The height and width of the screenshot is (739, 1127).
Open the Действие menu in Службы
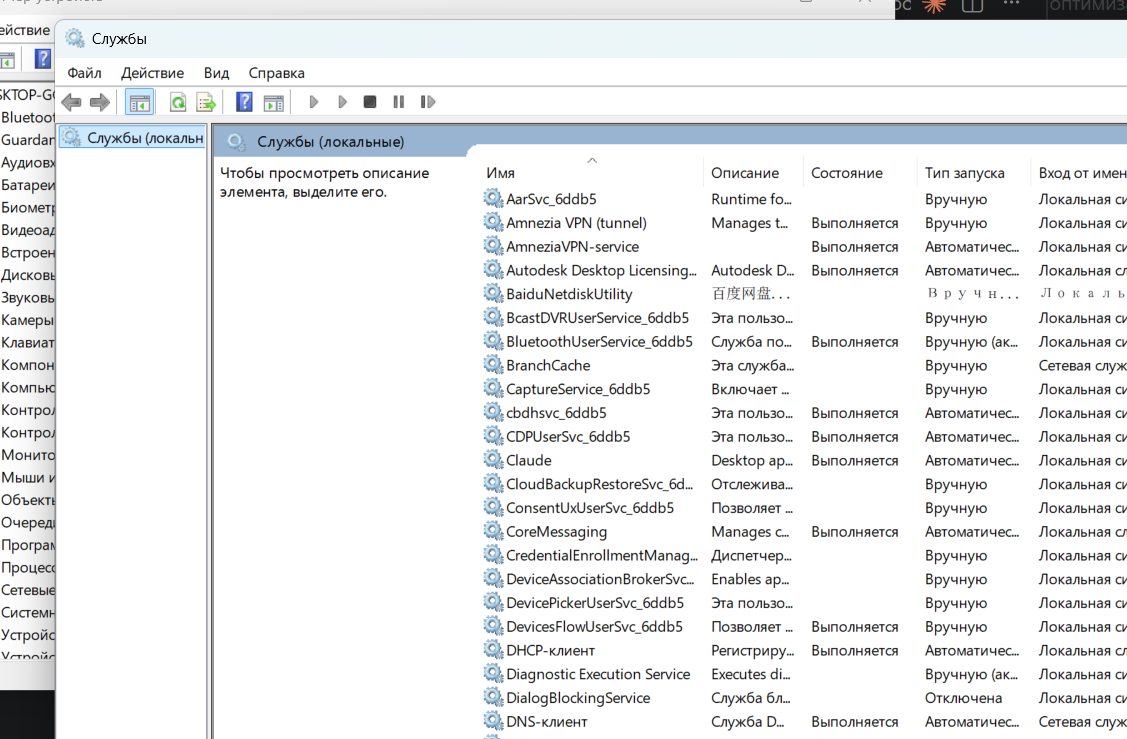[152, 73]
